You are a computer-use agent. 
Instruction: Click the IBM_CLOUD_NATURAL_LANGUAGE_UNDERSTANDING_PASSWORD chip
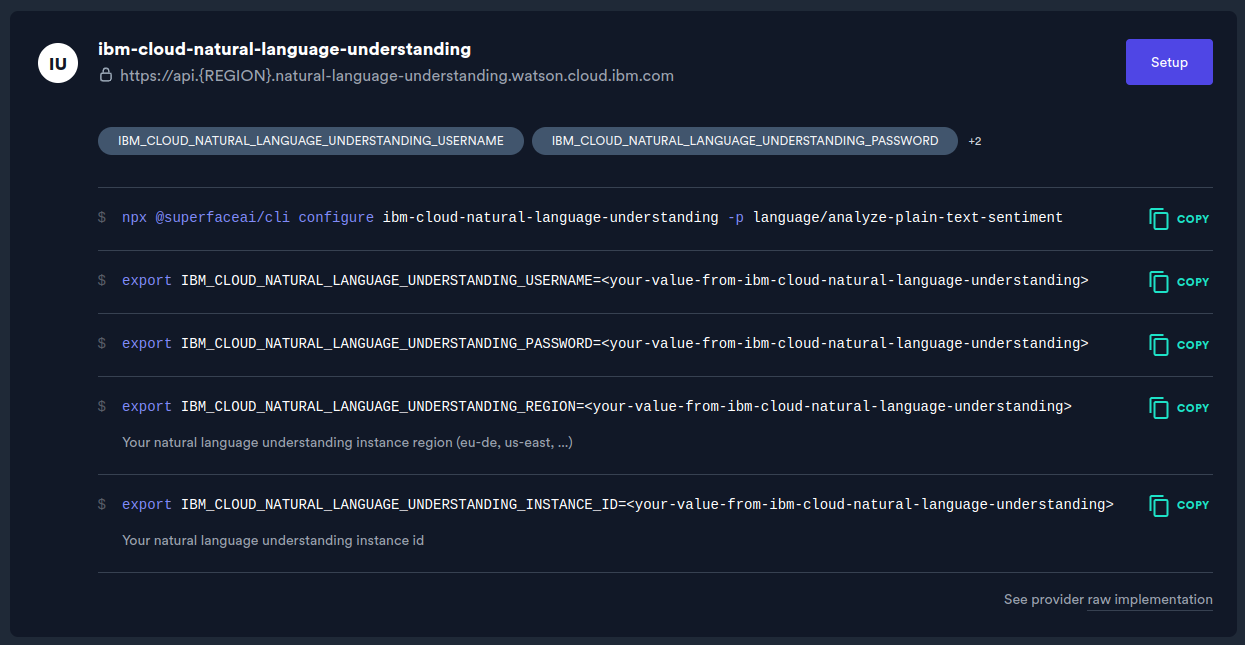tap(744, 141)
